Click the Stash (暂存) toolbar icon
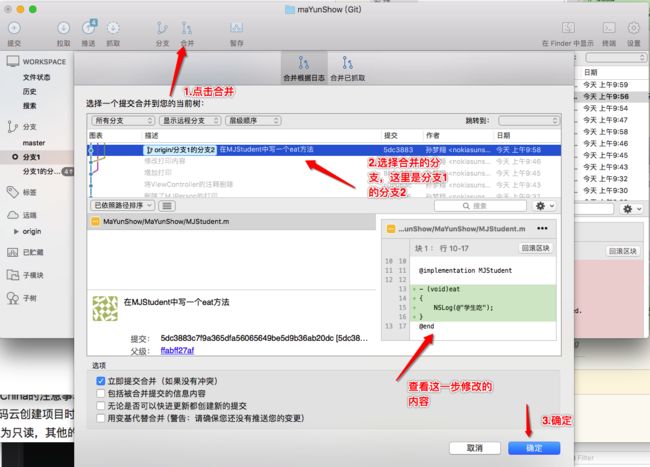650x467 pixels. point(236,28)
